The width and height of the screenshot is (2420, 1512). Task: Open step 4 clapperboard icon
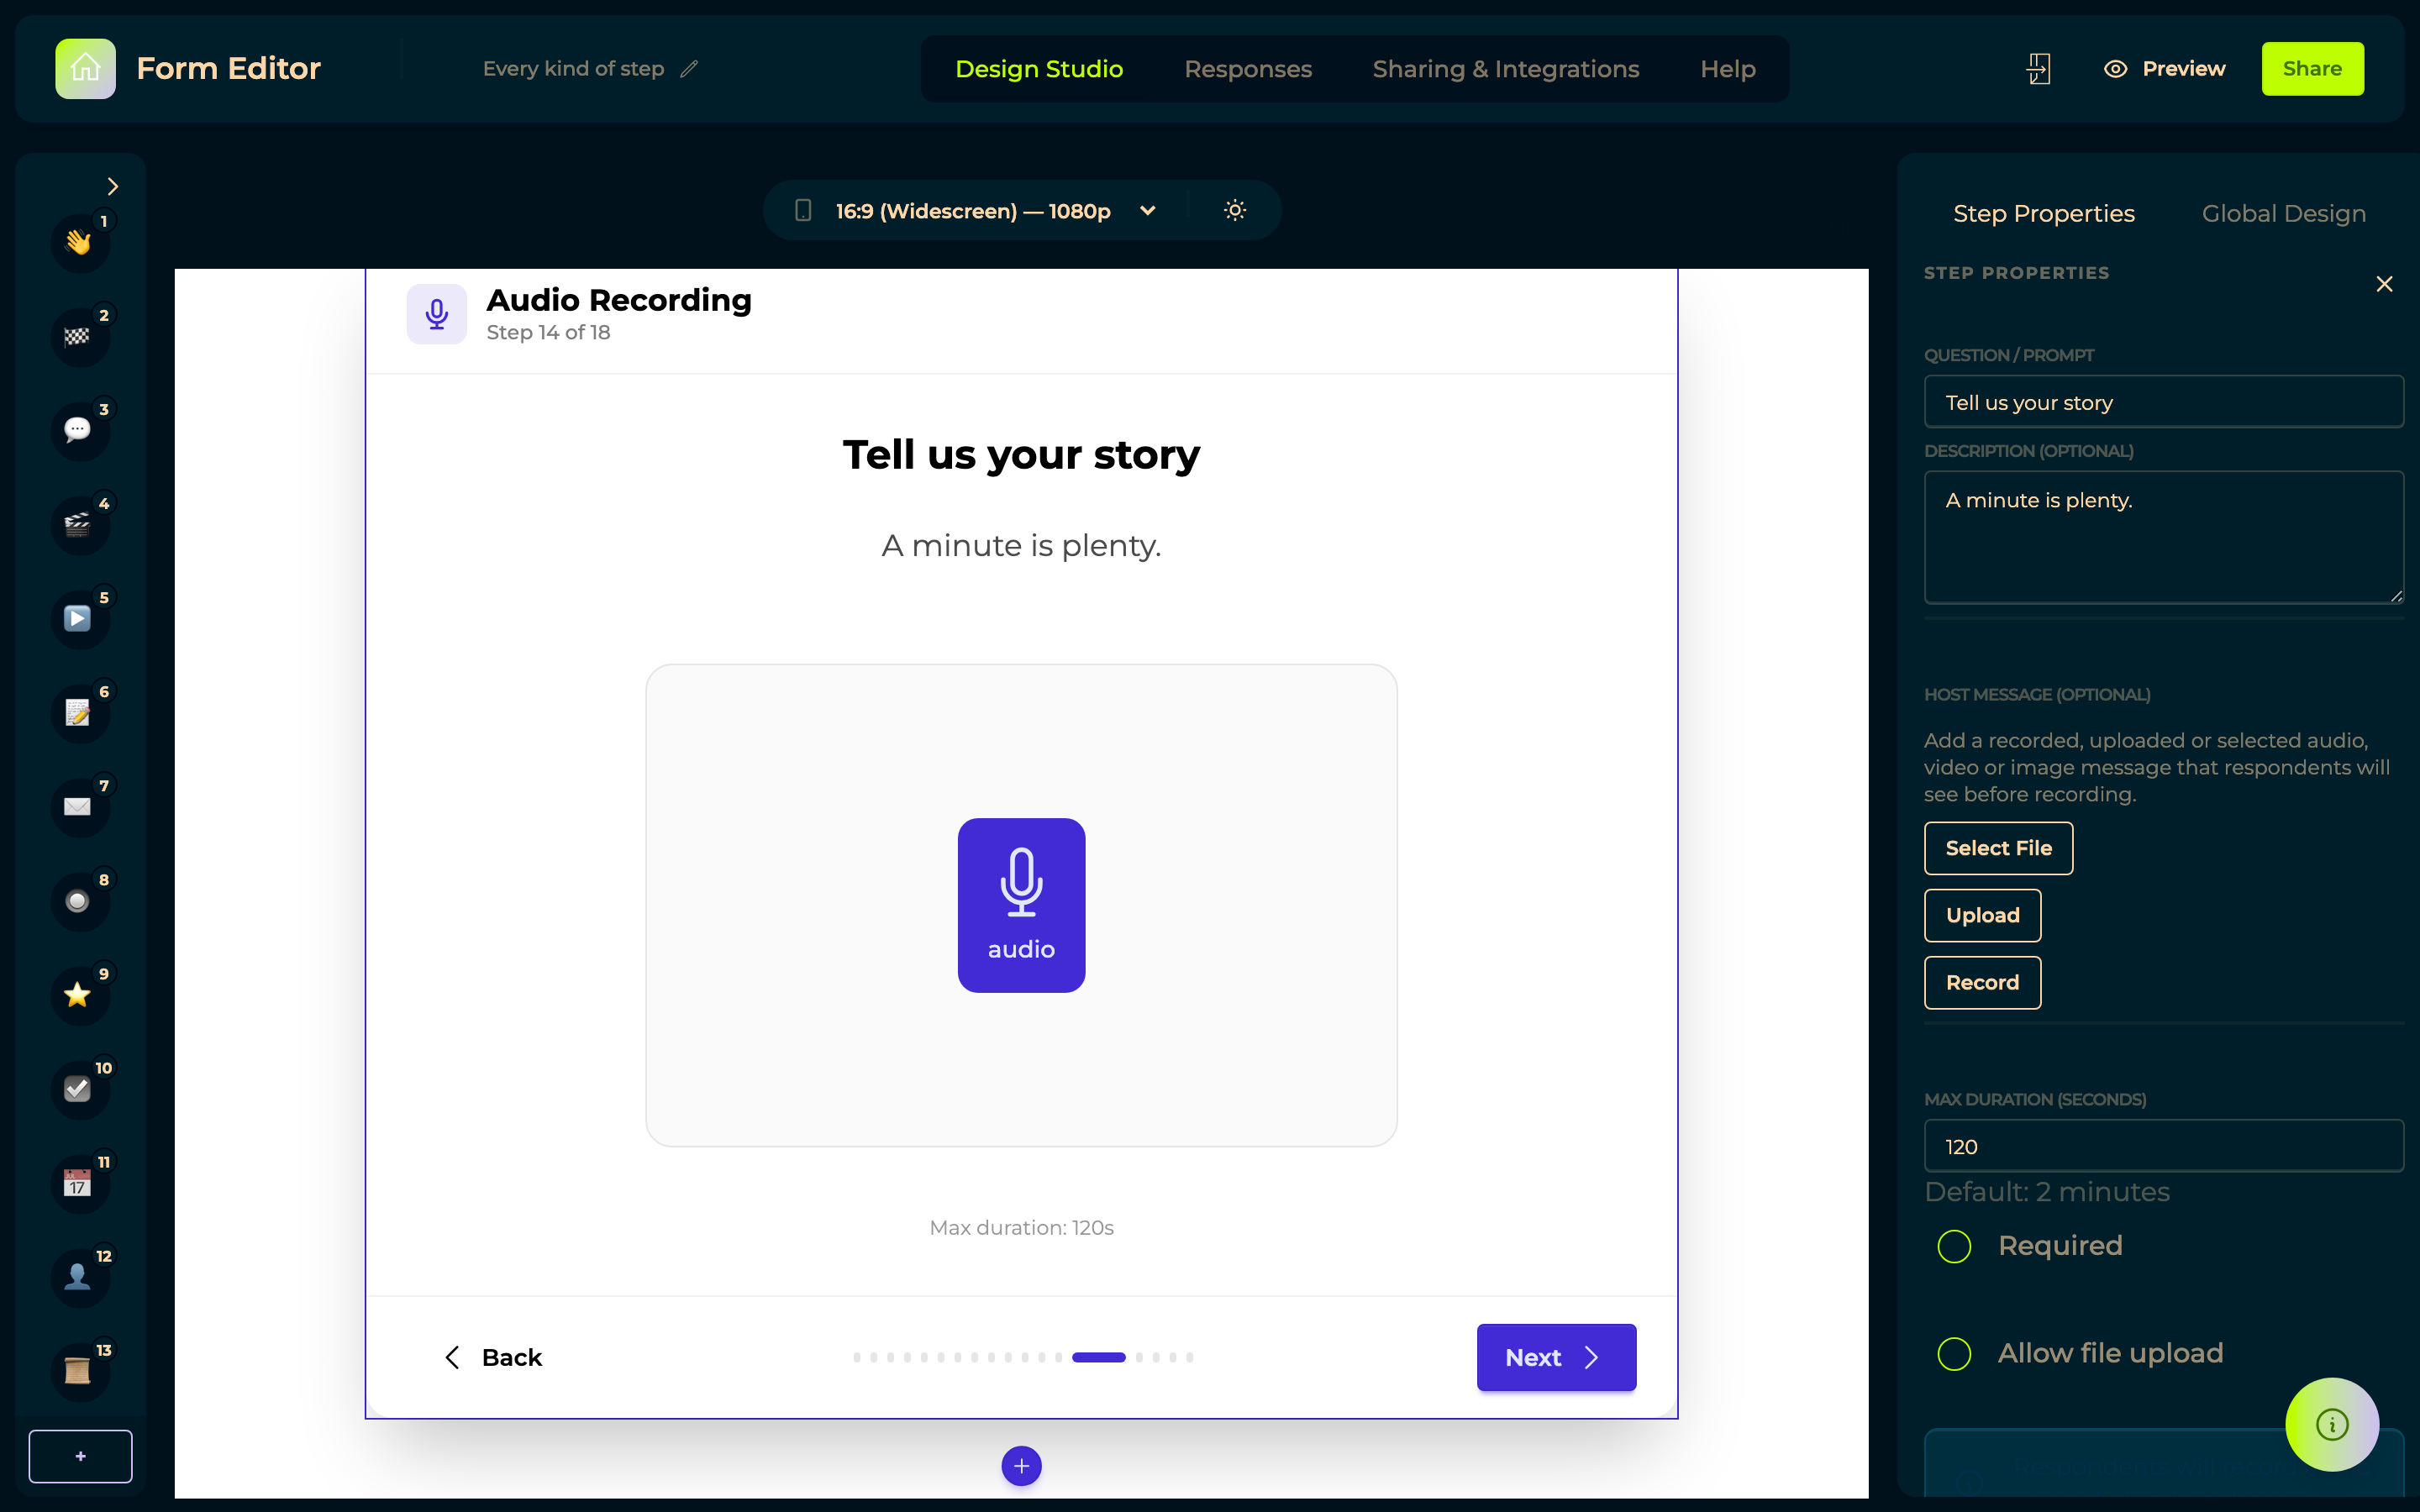pos(79,524)
